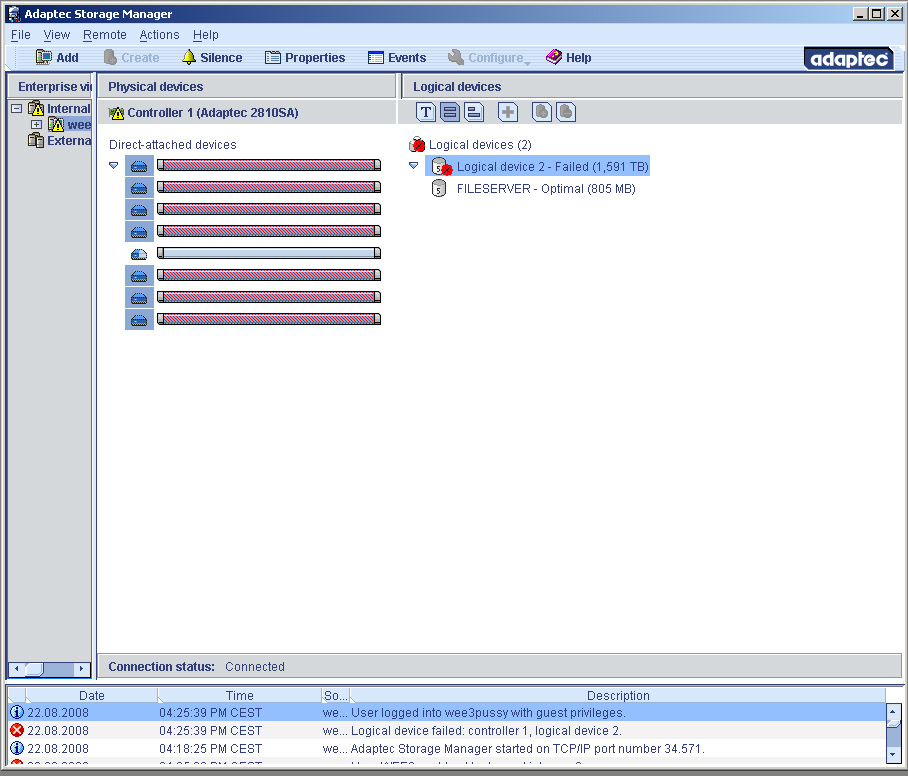Click the first red capacity bar
908x776 pixels.
[269, 165]
